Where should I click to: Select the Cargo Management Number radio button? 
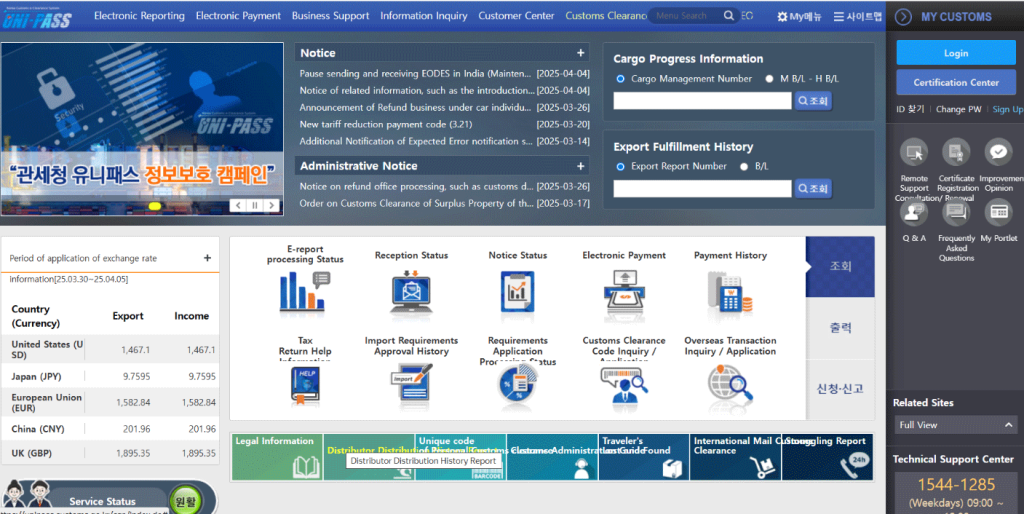621,79
